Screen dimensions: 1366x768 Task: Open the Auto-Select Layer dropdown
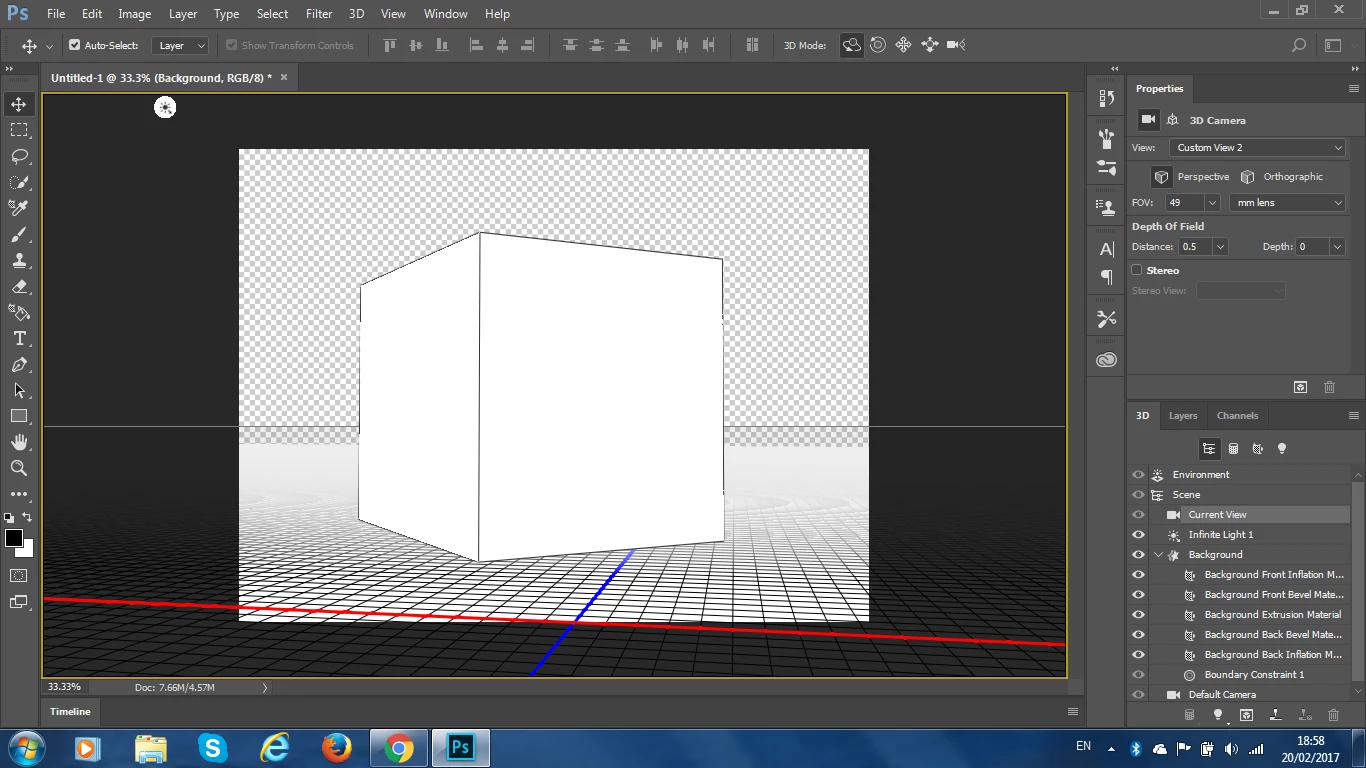[181, 45]
